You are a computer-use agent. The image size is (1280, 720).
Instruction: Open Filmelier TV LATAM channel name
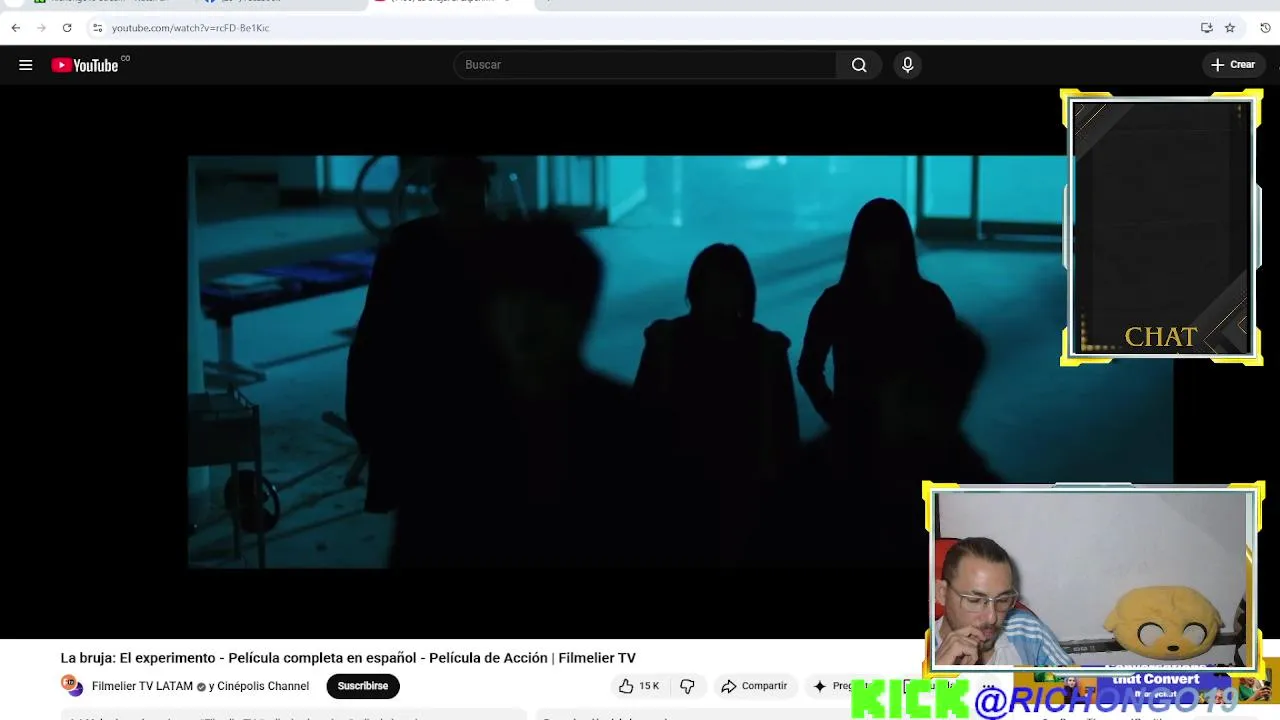pyautogui.click(x=142, y=686)
